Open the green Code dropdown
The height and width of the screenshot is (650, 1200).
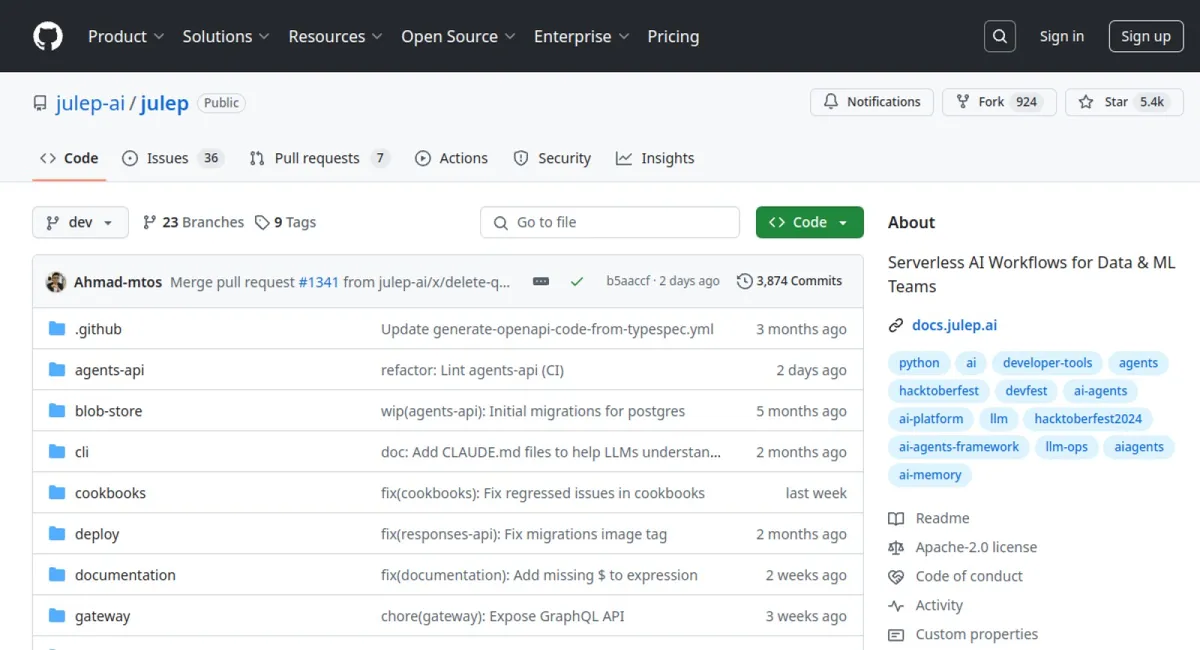pos(810,222)
